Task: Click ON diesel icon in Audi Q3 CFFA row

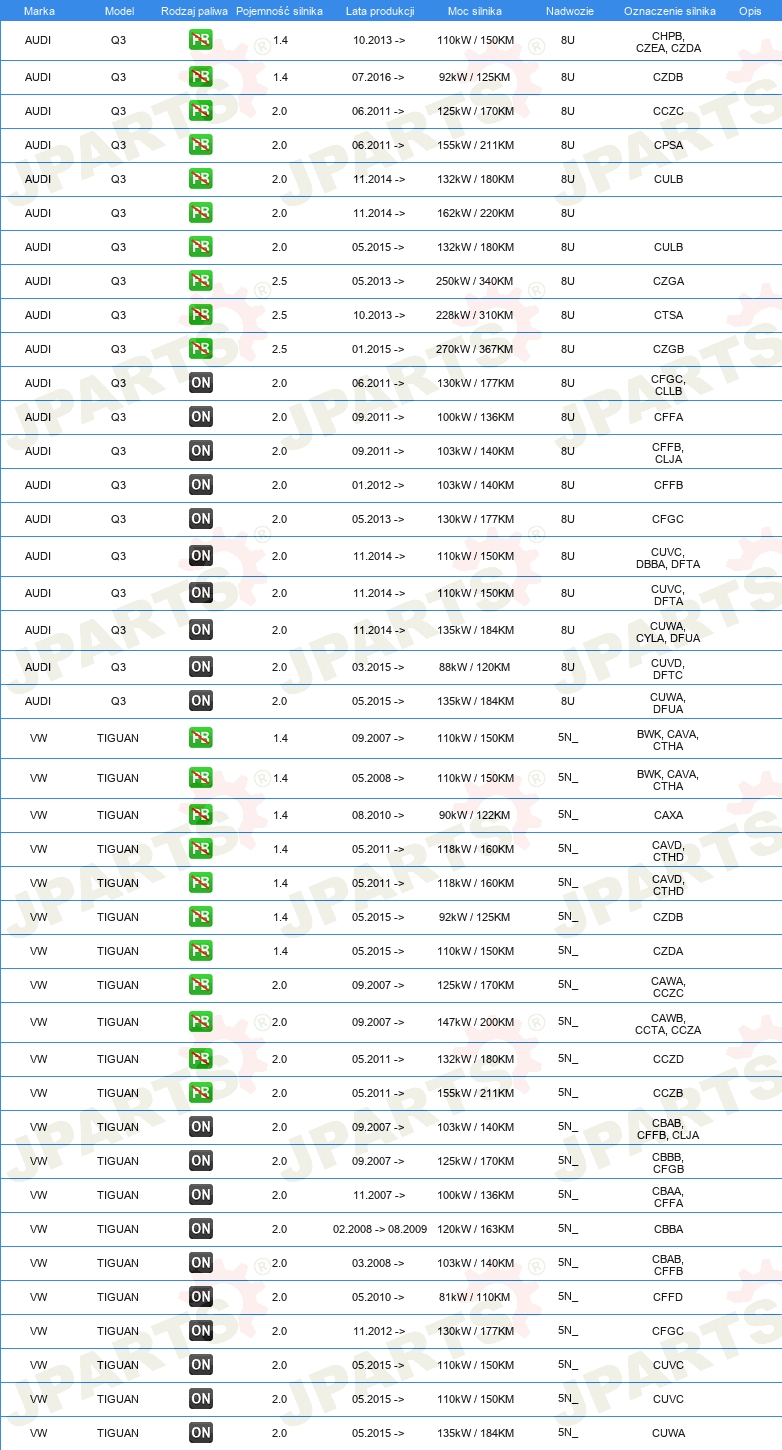Action: (x=201, y=417)
